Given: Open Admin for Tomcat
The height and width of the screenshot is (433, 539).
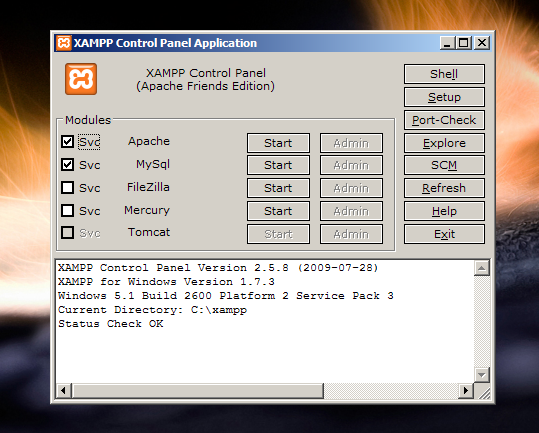Looking at the screenshot, I should [x=351, y=234].
